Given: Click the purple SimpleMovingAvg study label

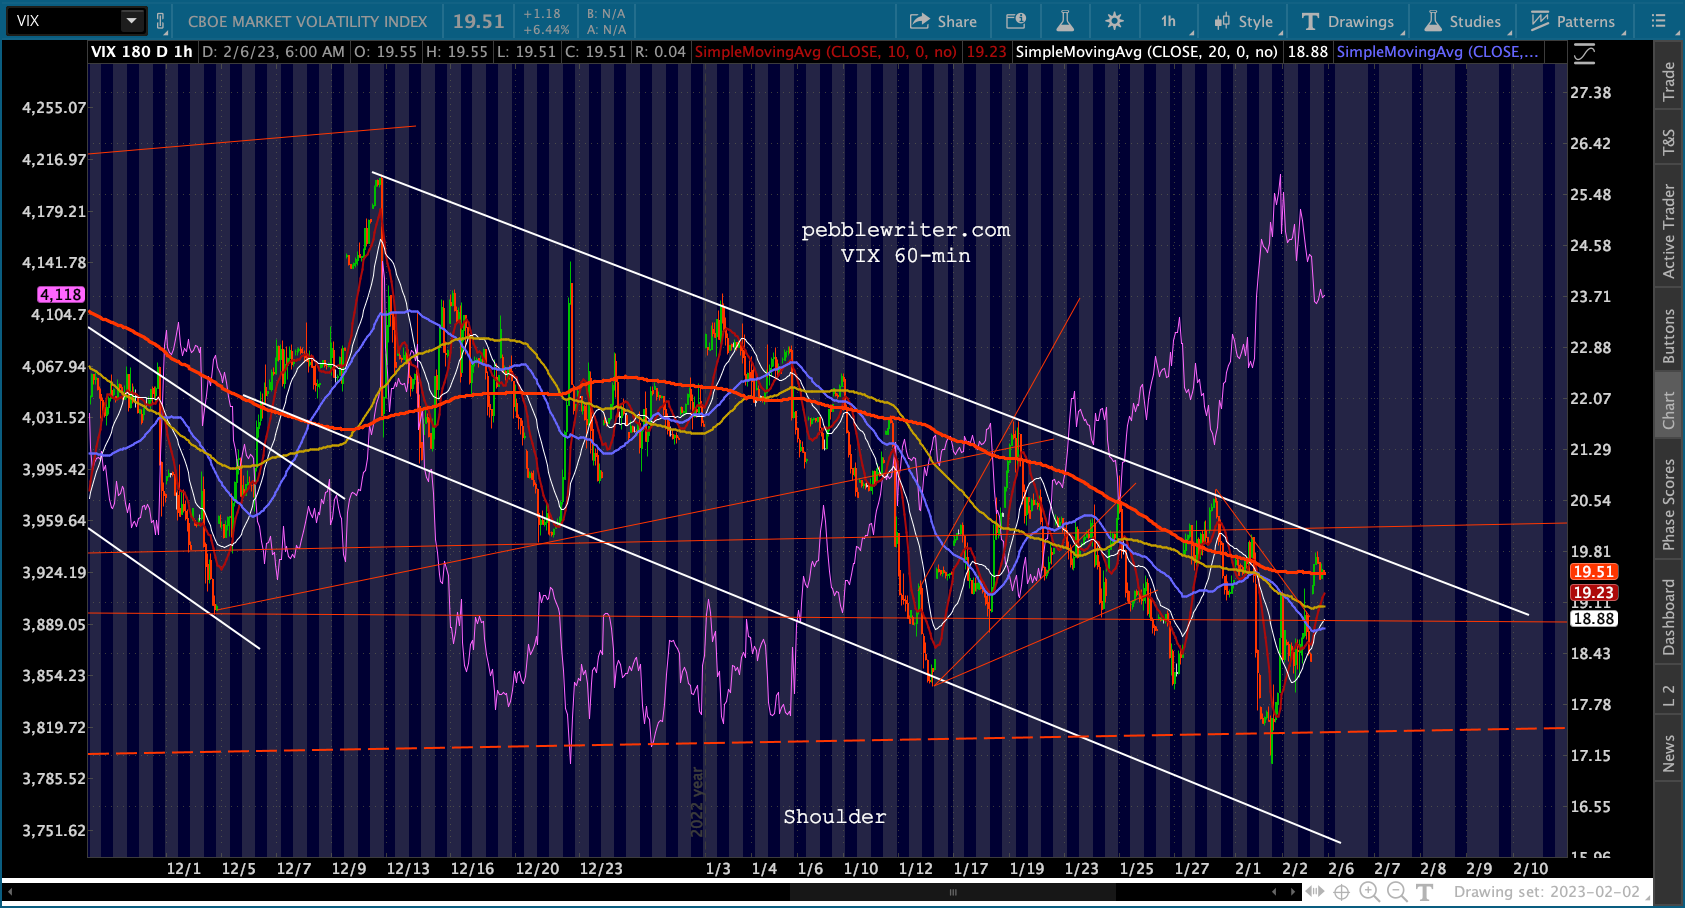Looking at the screenshot, I should coord(1437,52).
